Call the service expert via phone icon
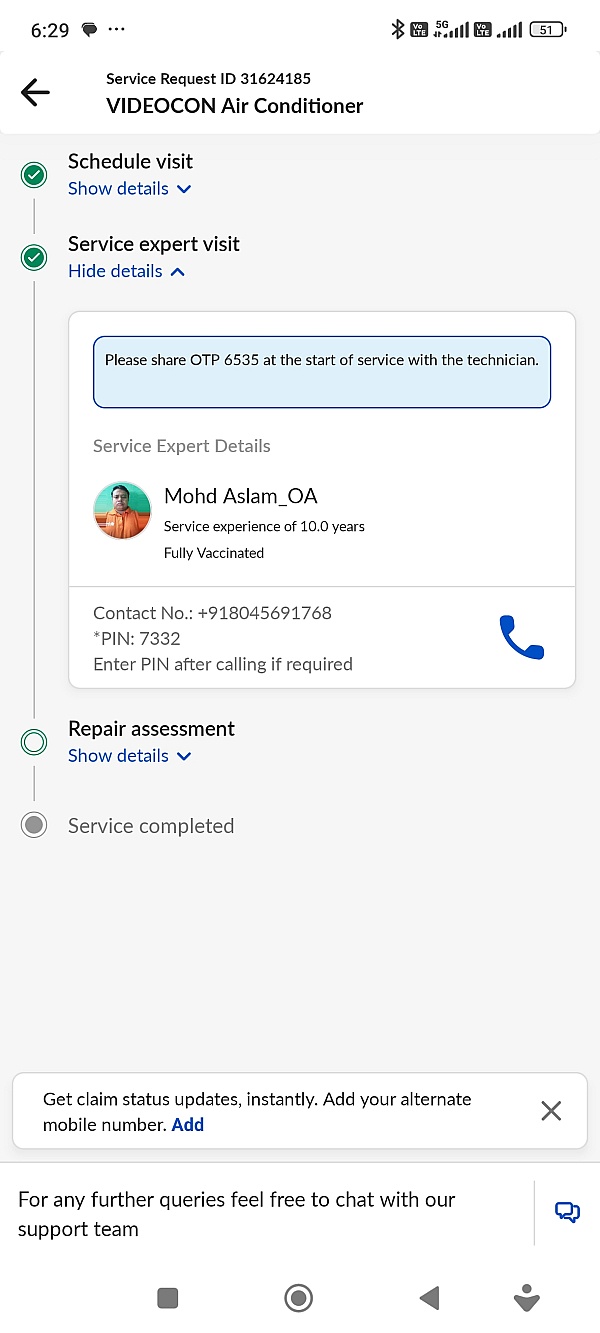This screenshot has width=600, height=1333. [521, 637]
